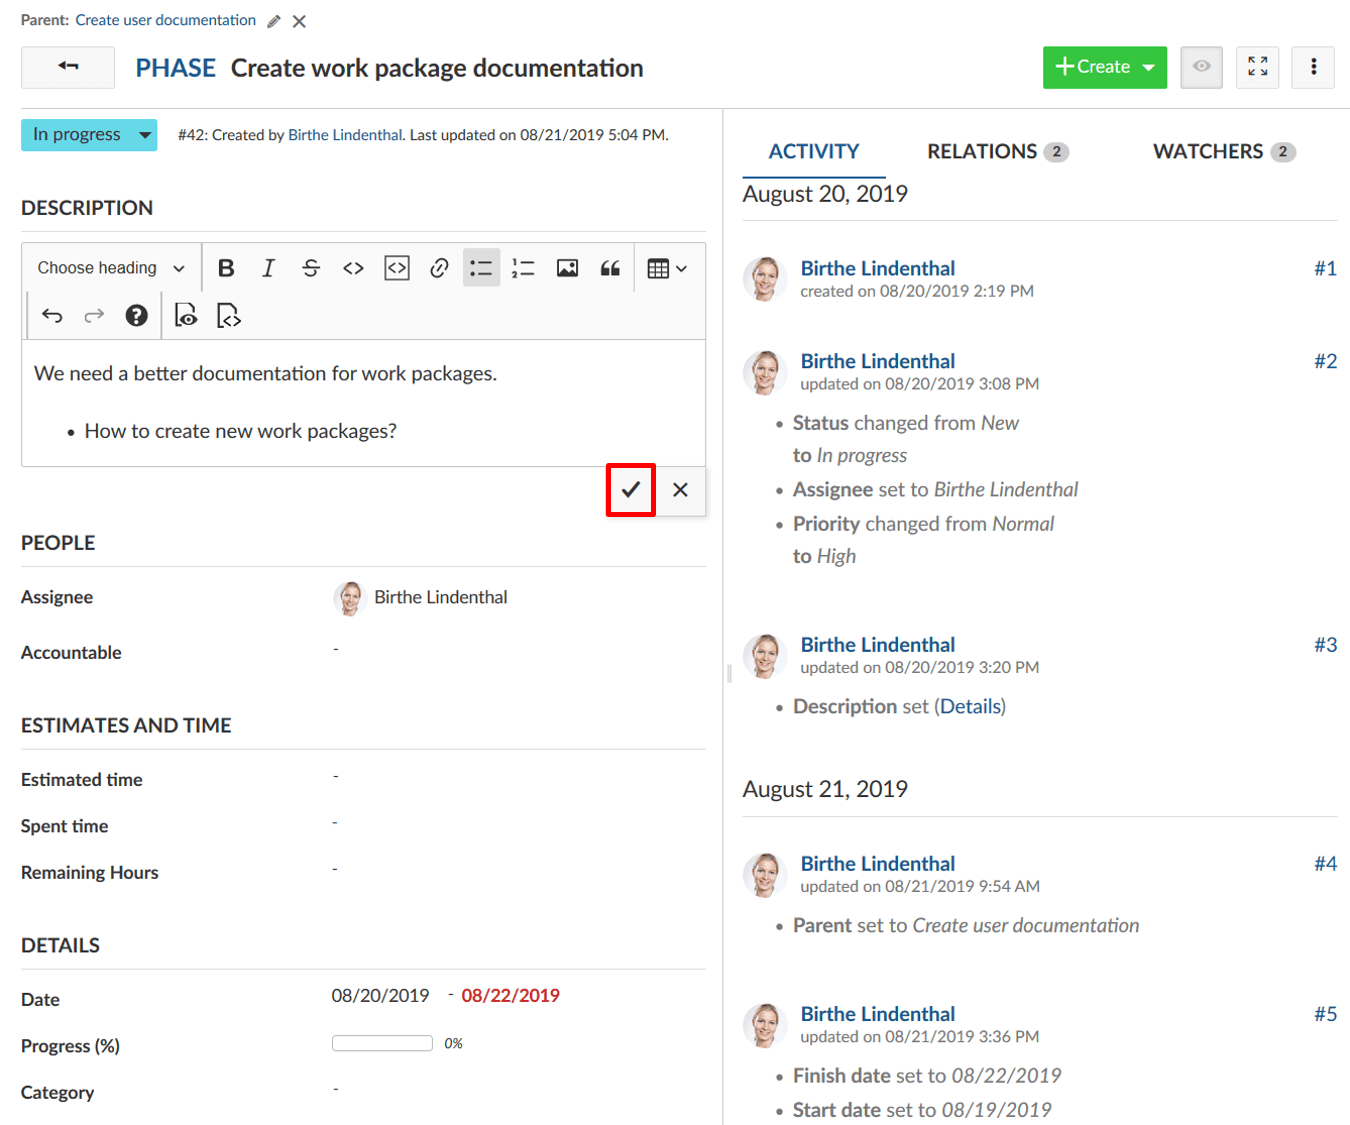Toggle the watch eye button
This screenshot has height=1125, width=1350.
click(x=1201, y=67)
